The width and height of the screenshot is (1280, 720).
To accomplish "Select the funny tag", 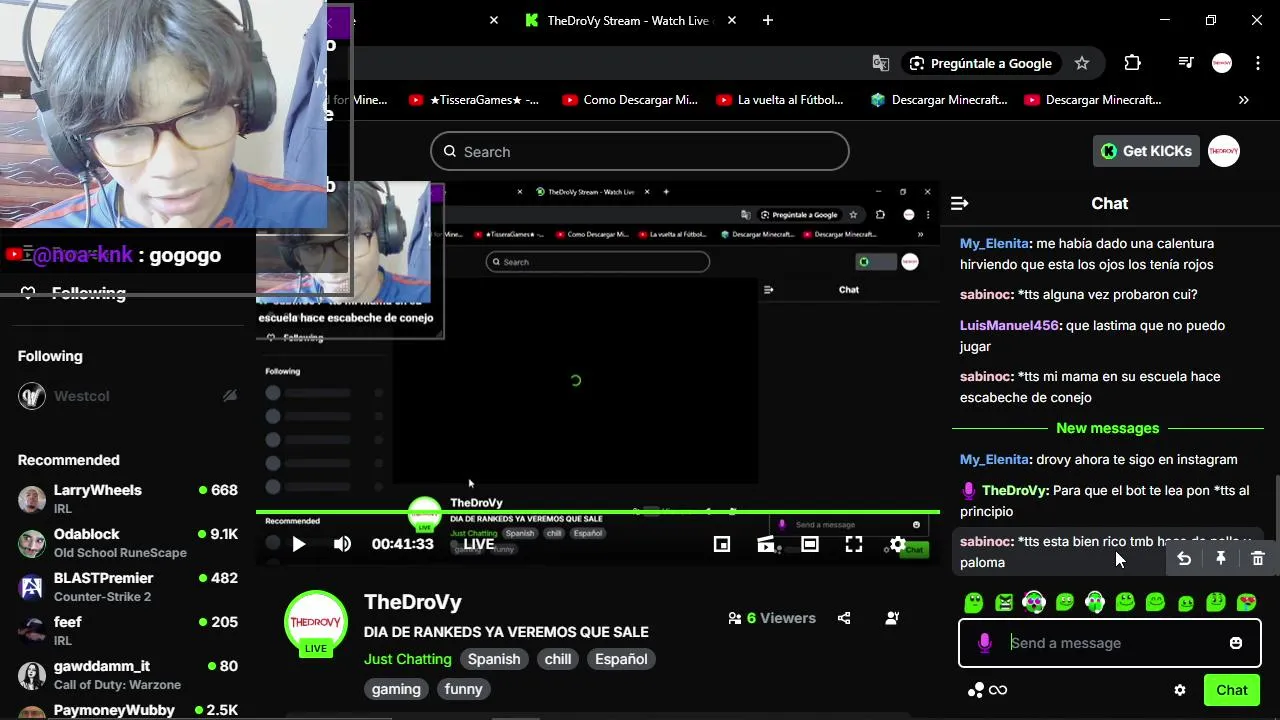I will pyautogui.click(x=463, y=689).
